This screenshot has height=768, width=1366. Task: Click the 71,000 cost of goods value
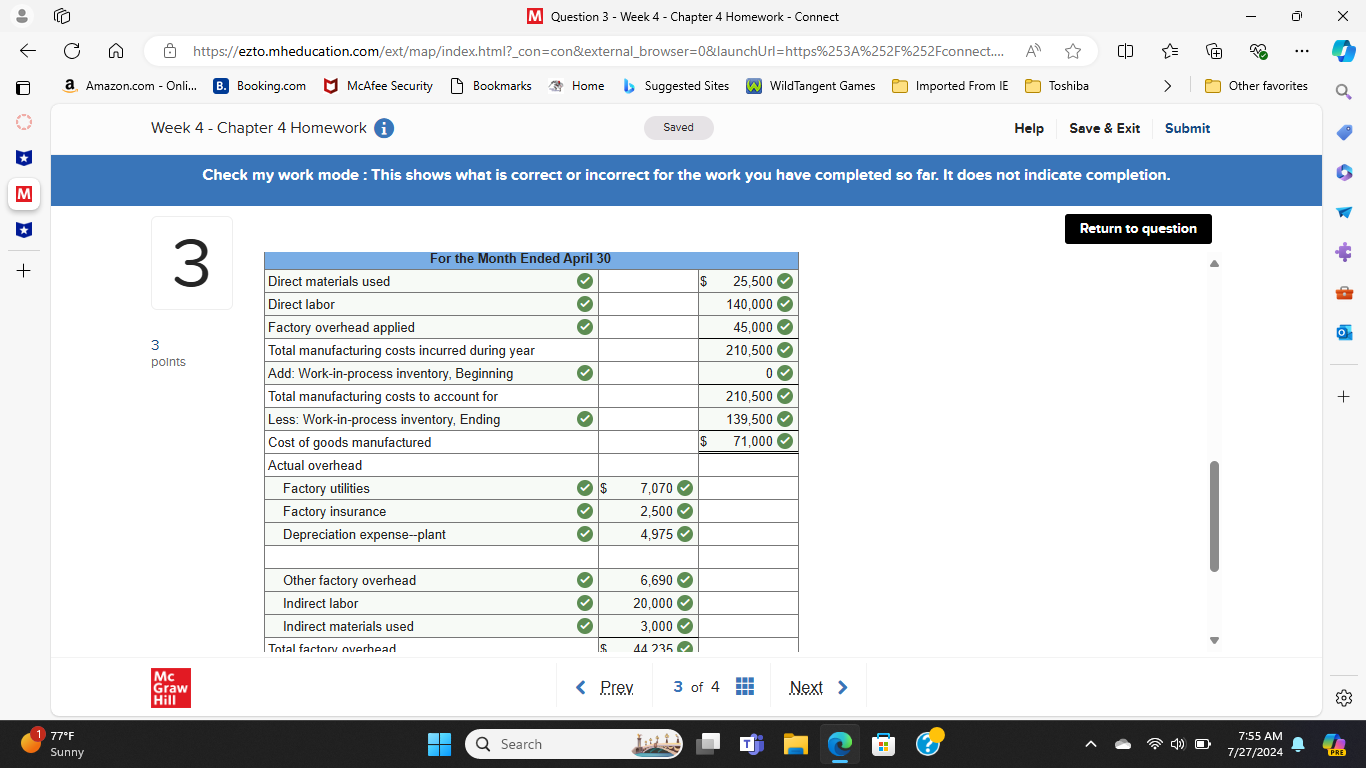pos(752,441)
